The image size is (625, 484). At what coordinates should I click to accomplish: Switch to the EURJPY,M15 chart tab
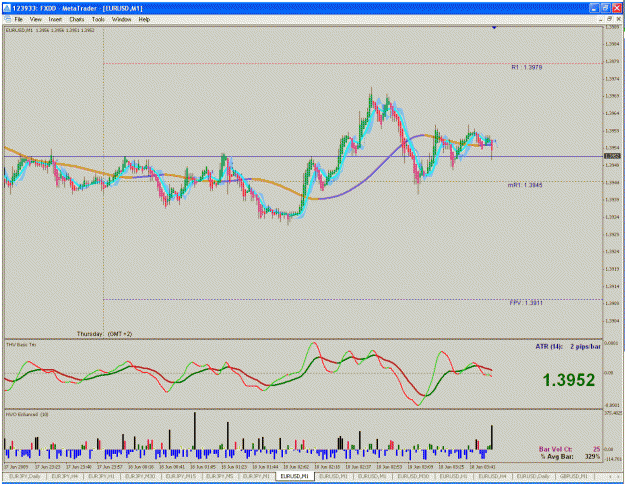181,476
